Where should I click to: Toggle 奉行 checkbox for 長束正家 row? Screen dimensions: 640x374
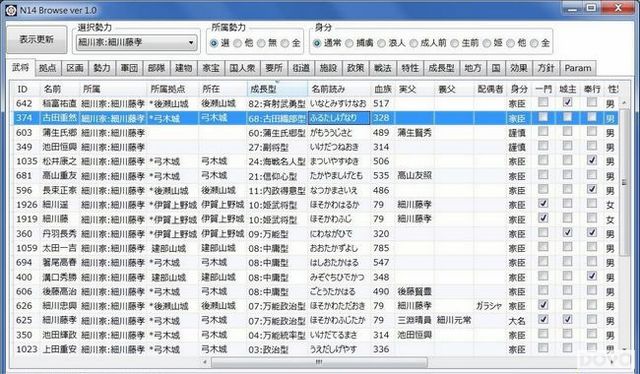tap(592, 189)
